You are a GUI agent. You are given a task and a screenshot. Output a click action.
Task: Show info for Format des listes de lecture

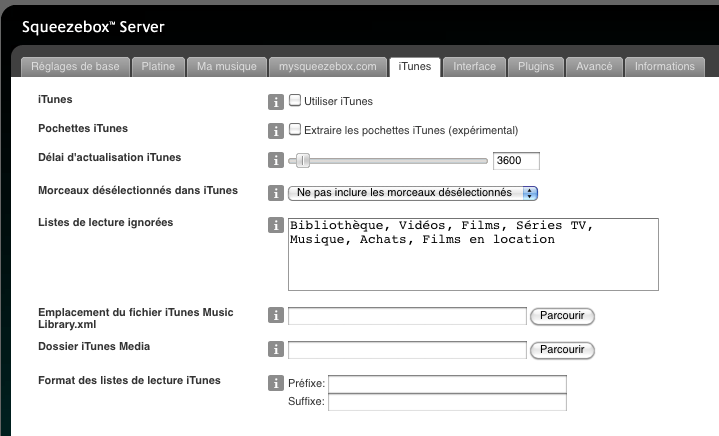pyautogui.click(x=276, y=383)
